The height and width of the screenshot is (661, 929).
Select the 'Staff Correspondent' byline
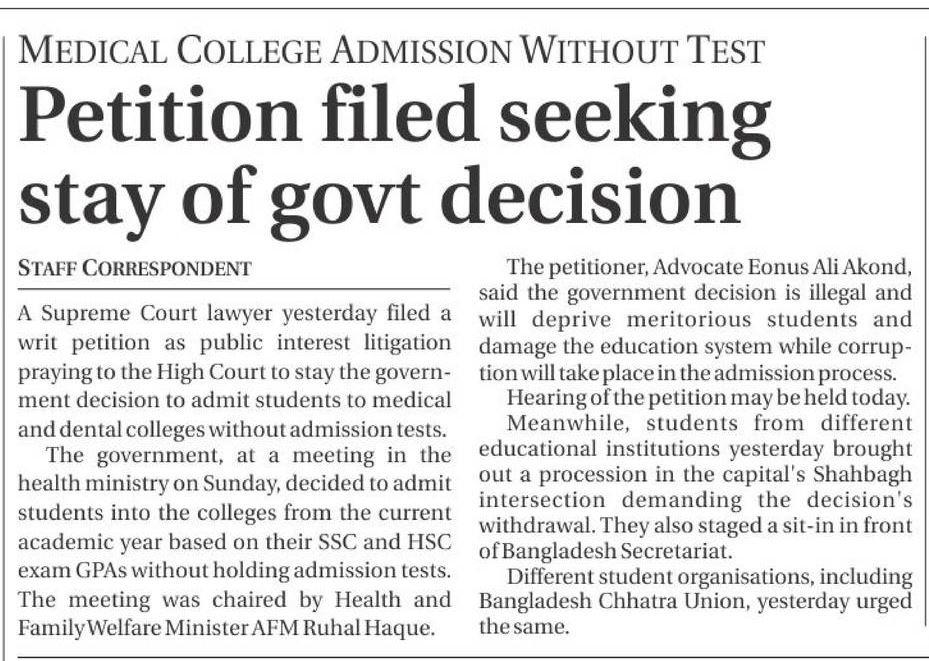click(x=134, y=268)
